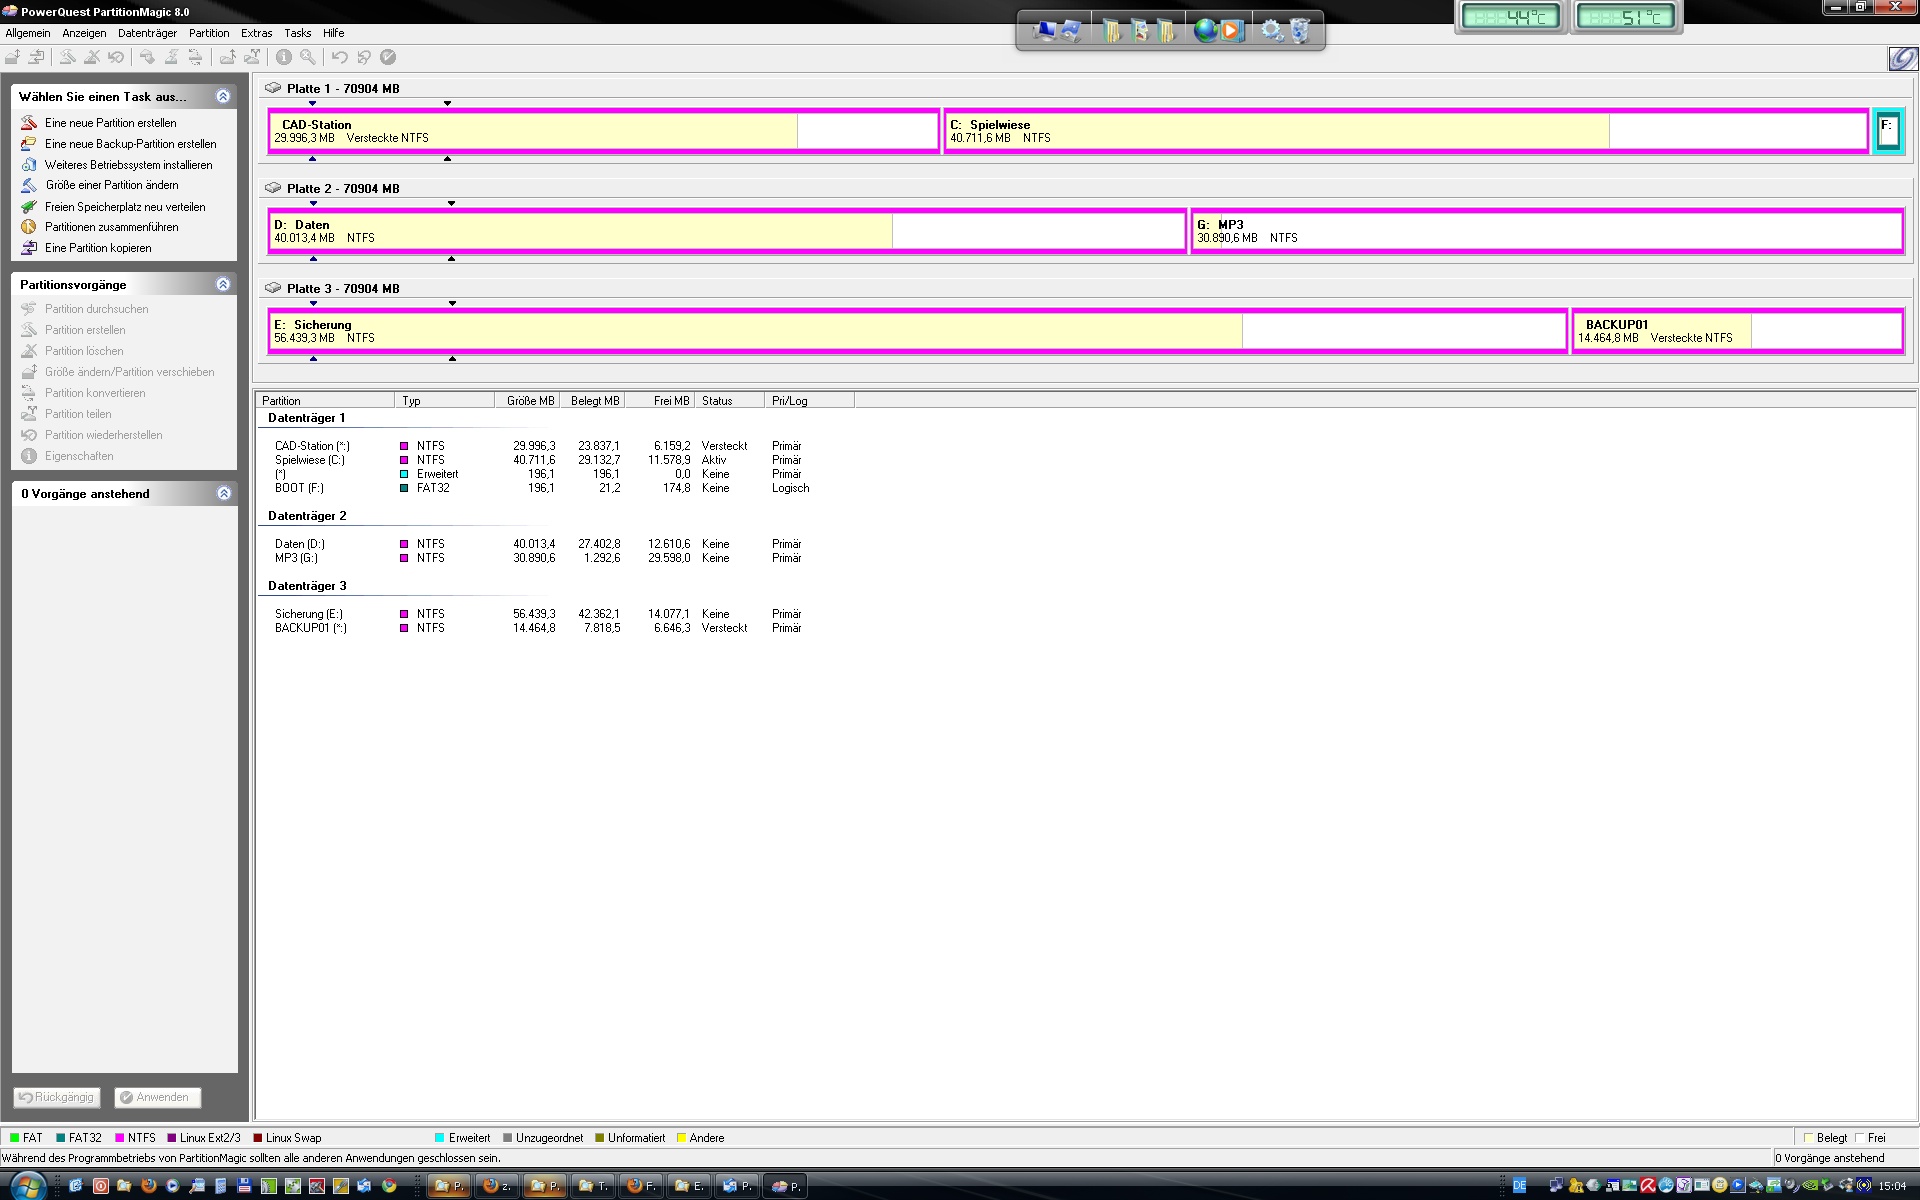
Task: Click the partition info toolbar icon
Action: [284, 57]
